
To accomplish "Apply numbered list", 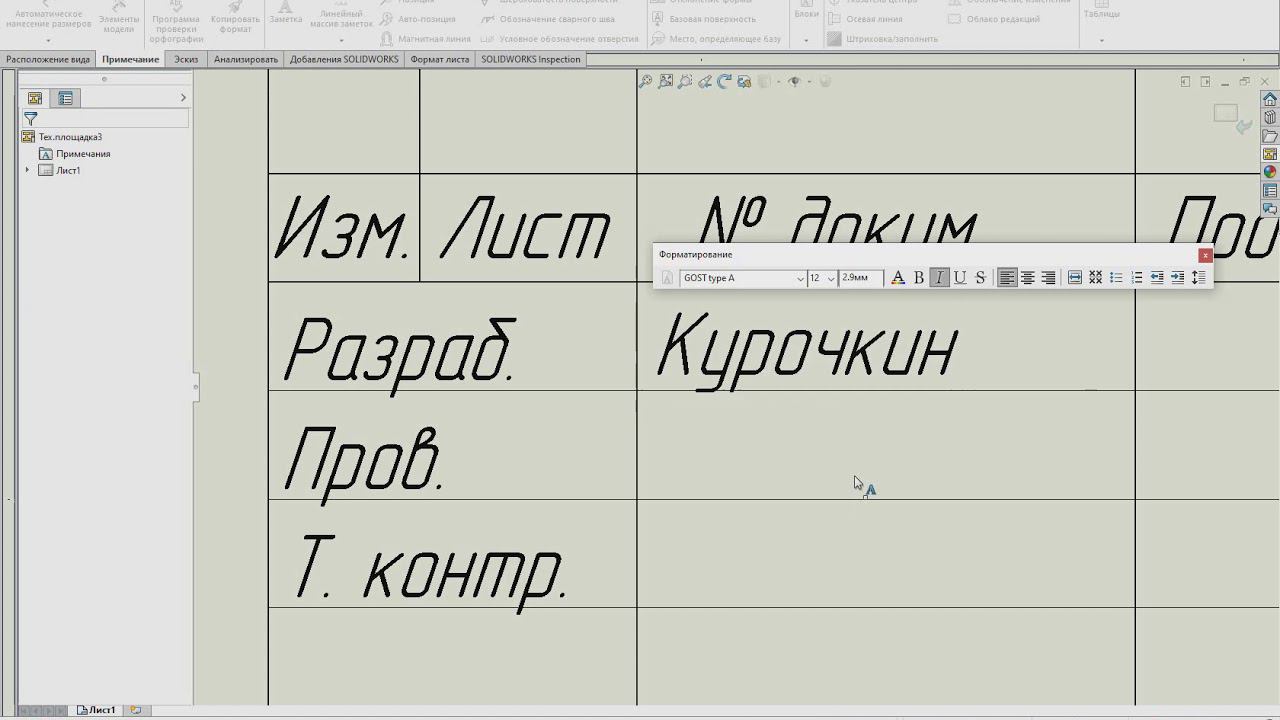I will (x=1137, y=278).
